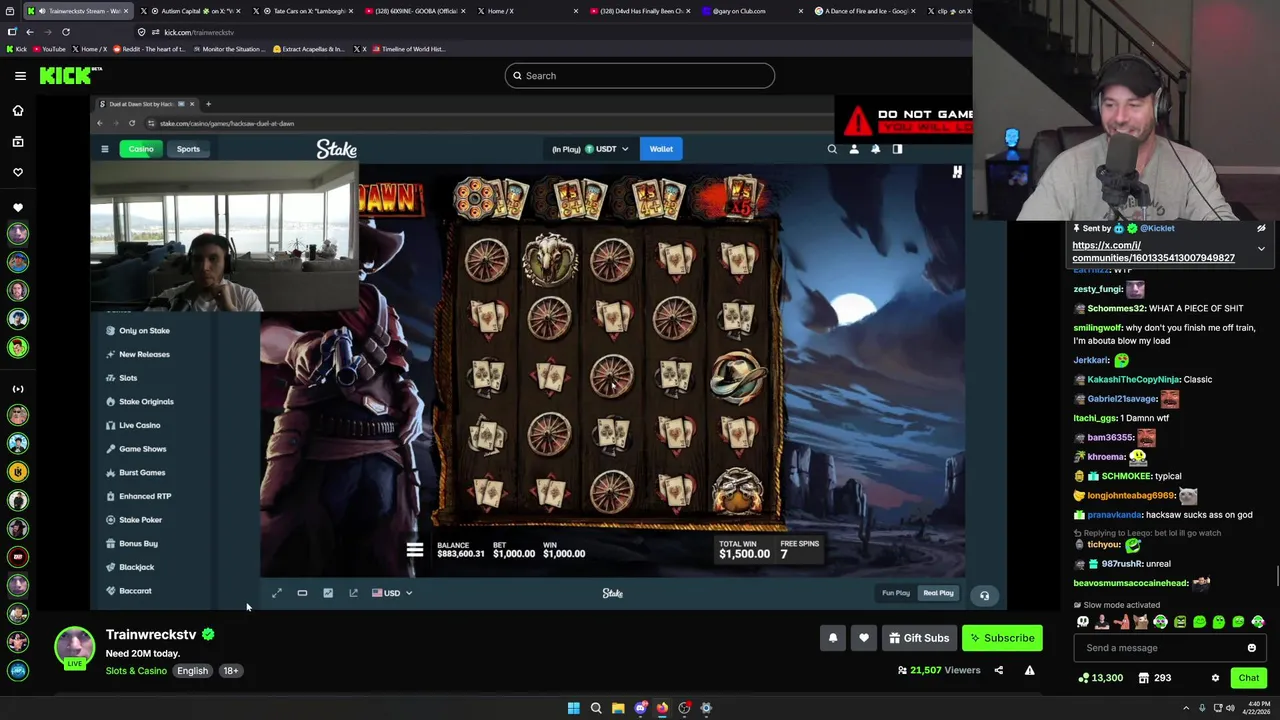Click the browser back arrow
Image resolution: width=1280 pixels, height=720 pixels.
point(30,32)
